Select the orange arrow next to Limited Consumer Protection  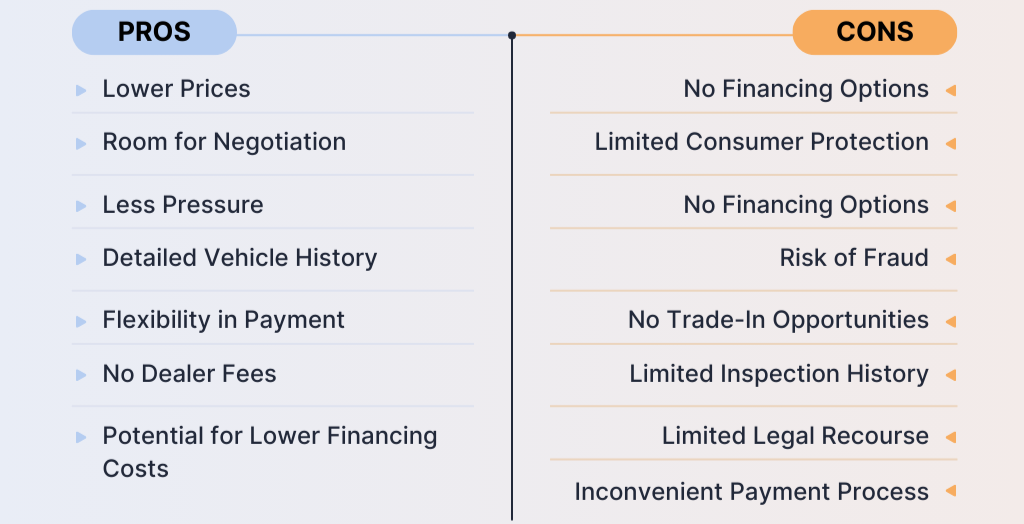coord(951,143)
